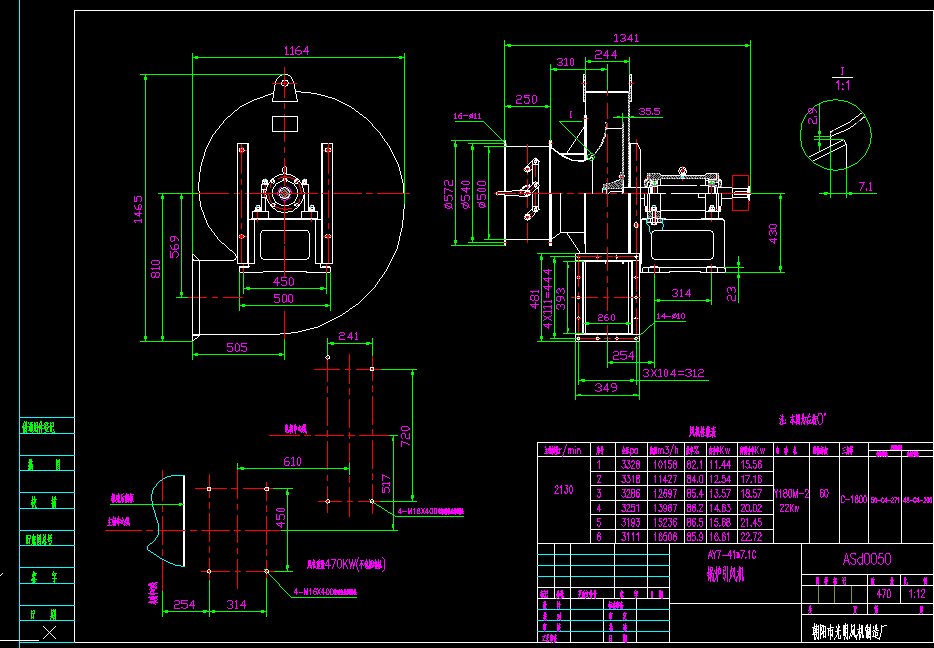The width and height of the screenshot is (934, 648).
Task: Click the 14-ø10 hole callout
Action: pyautogui.click(x=671, y=316)
